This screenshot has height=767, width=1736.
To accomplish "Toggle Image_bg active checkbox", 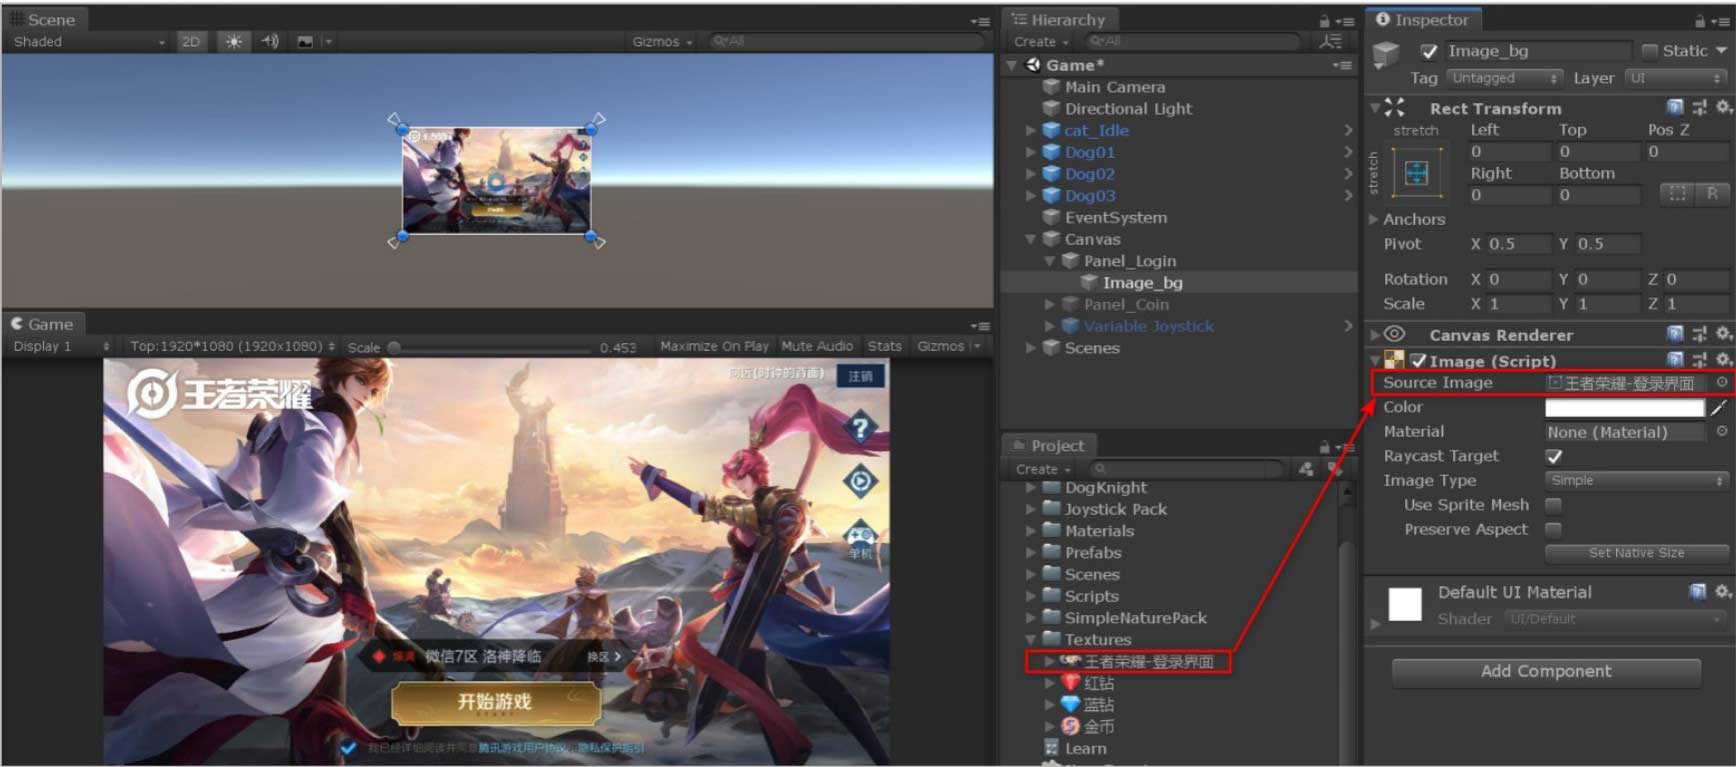I will click(x=1429, y=51).
